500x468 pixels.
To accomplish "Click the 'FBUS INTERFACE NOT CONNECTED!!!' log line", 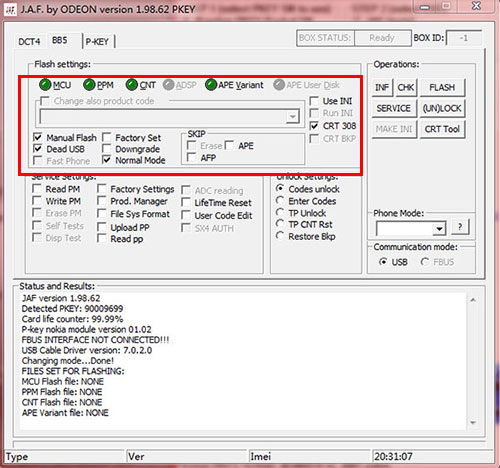I will (x=95, y=340).
